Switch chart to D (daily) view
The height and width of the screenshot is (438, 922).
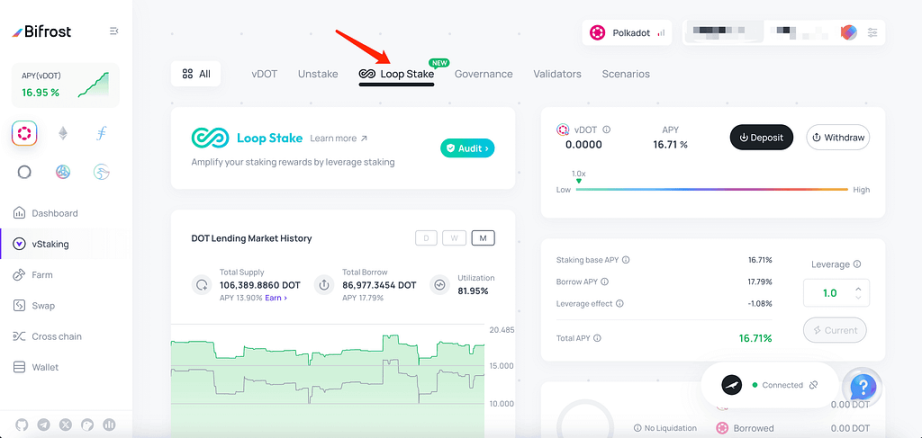point(426,238)
